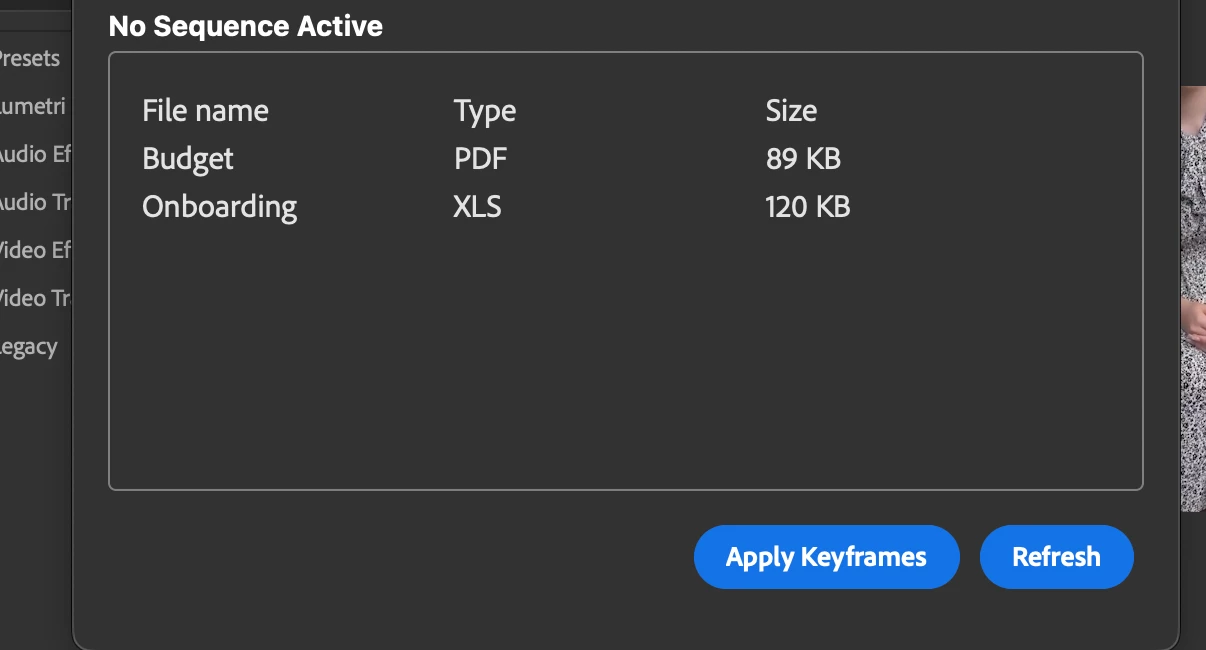Click the PDF type cell

coord(478,158)
